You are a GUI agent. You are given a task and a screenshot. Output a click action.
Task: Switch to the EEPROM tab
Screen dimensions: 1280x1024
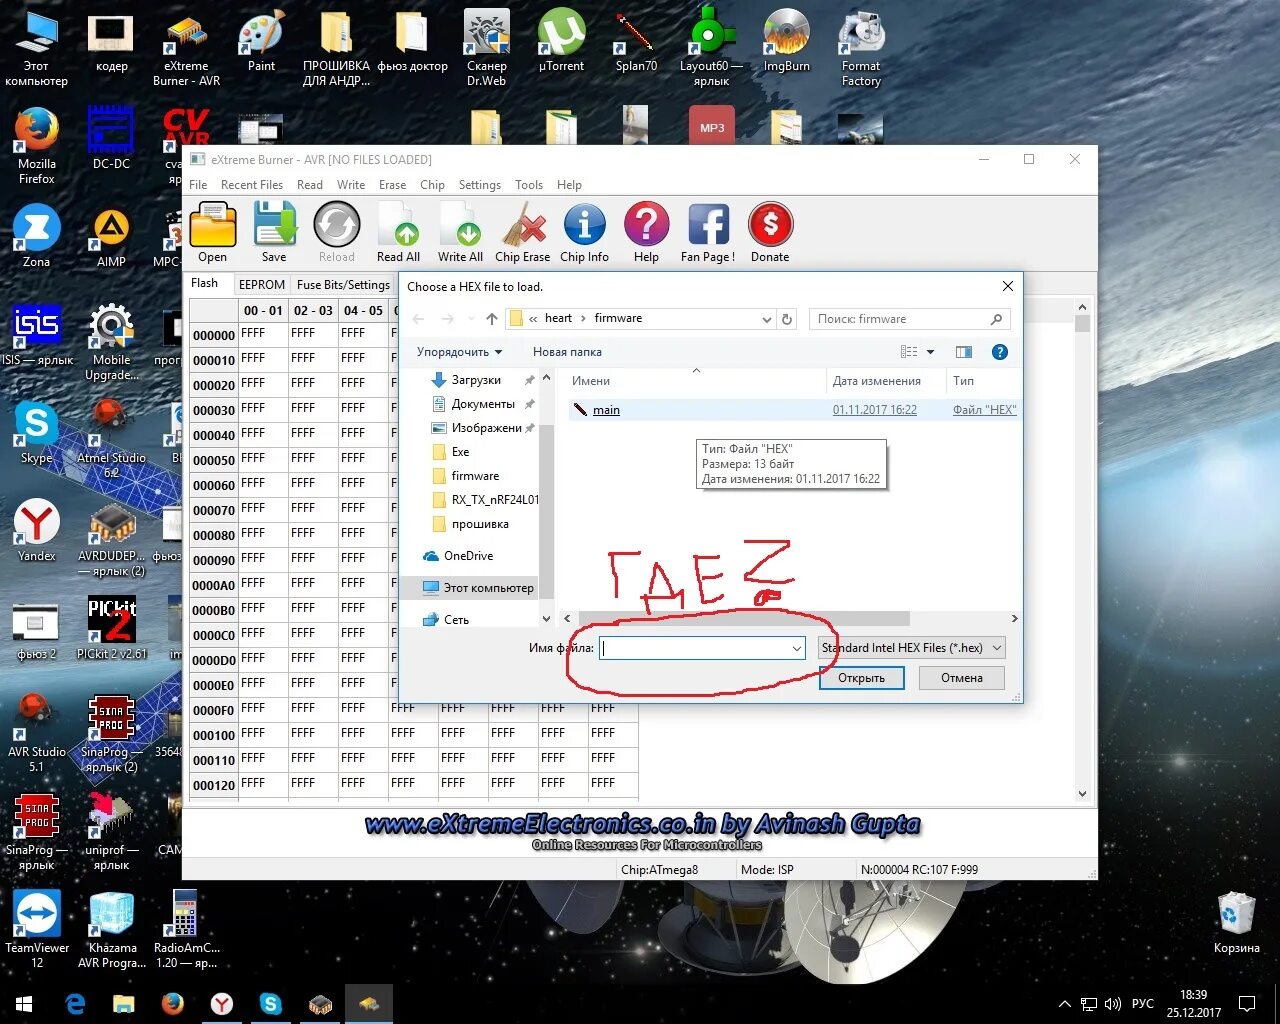pos(262,285)
